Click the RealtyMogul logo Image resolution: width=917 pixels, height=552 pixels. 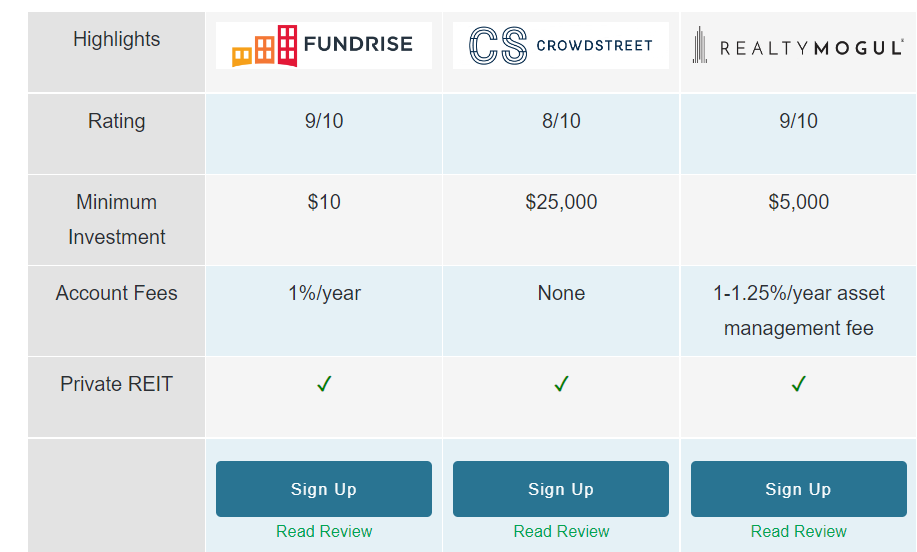point(798,46)
